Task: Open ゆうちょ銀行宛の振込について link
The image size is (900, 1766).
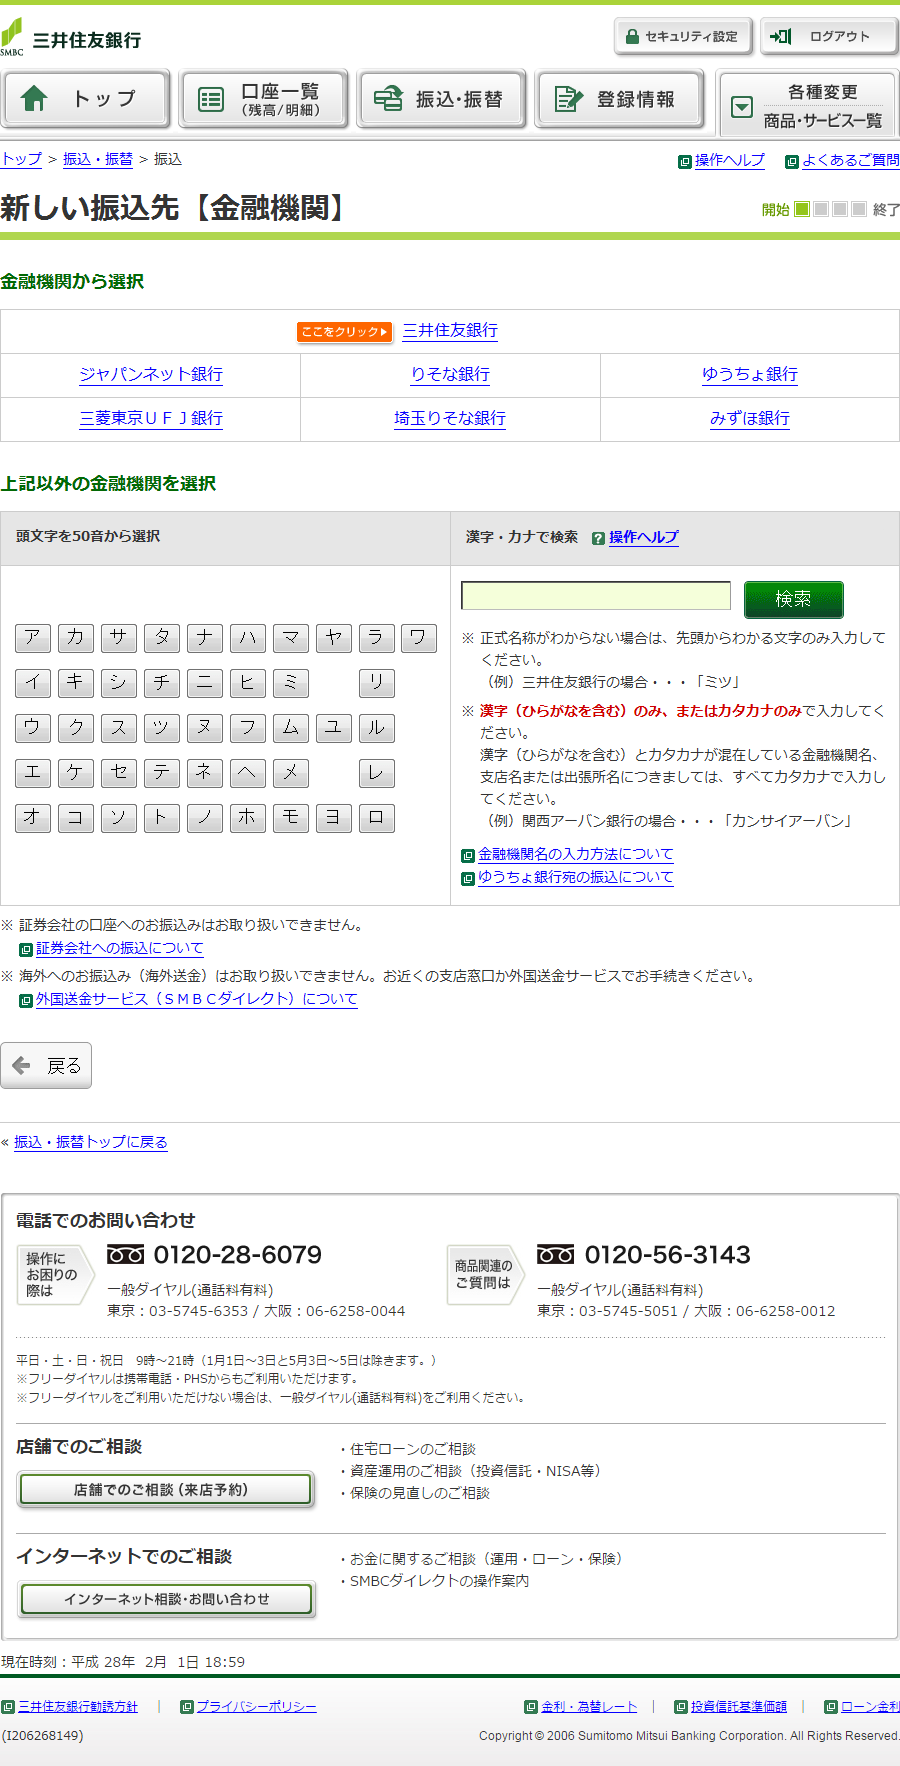Action: tap(576, 878)
